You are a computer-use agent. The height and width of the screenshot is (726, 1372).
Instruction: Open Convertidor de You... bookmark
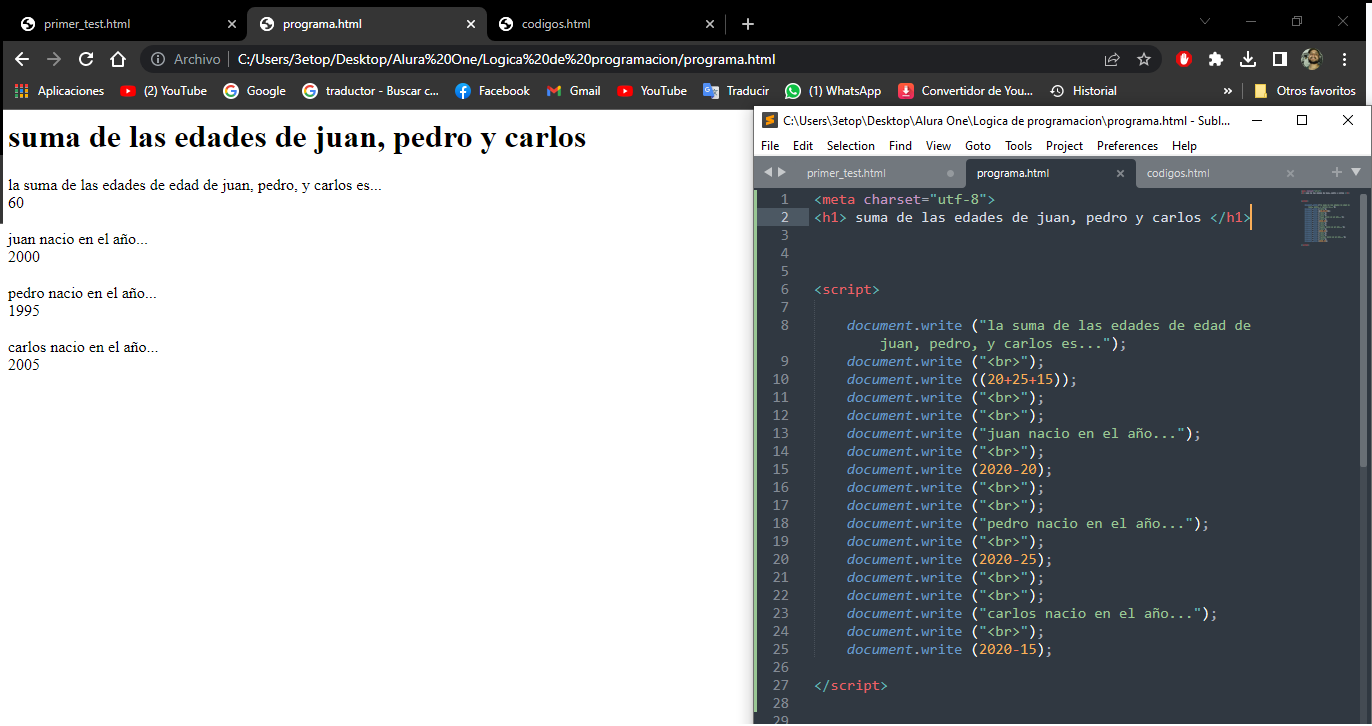(x=965, y=91)
